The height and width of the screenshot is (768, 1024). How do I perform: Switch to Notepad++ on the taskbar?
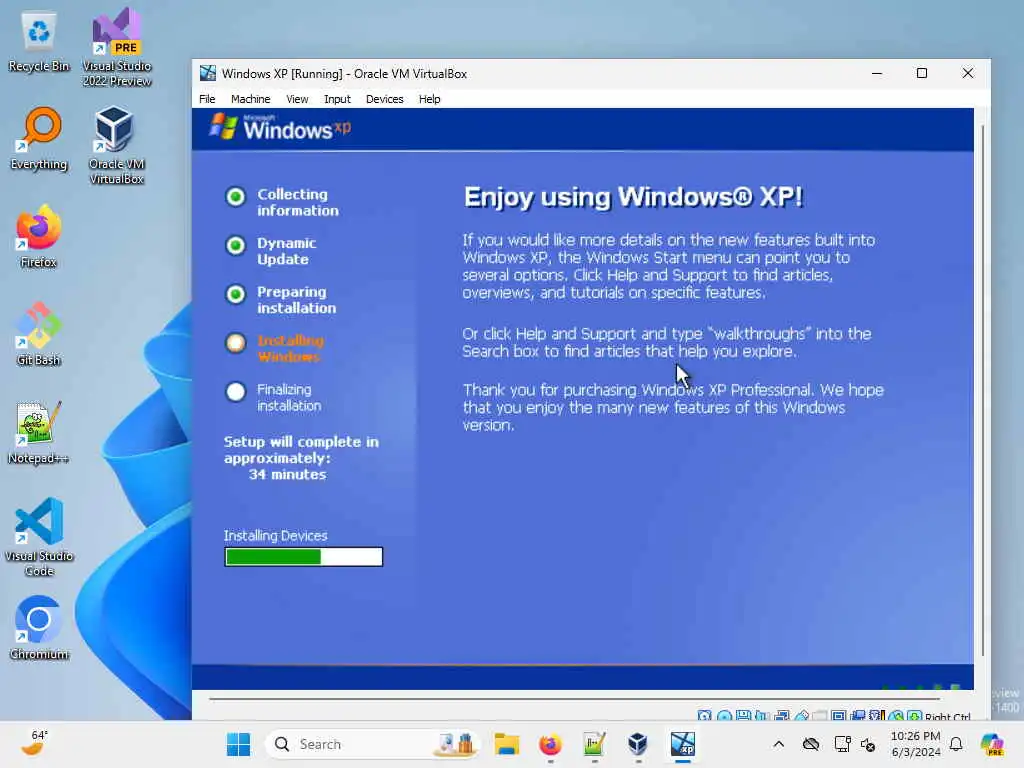pos(594,744)
